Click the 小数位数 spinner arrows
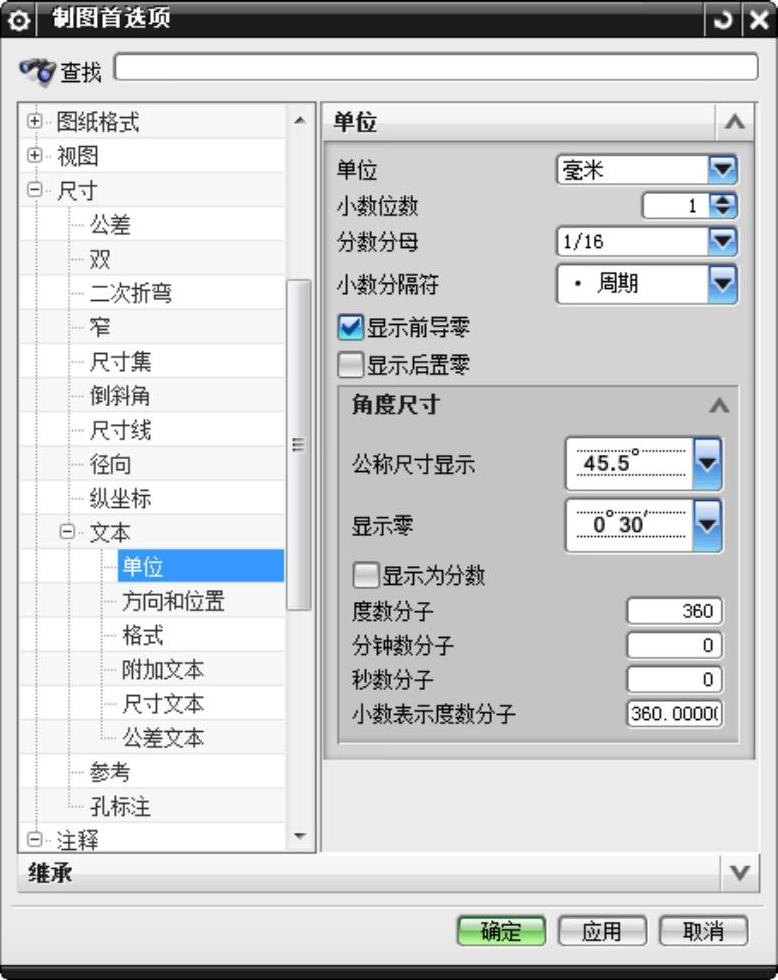 (724, 205)
